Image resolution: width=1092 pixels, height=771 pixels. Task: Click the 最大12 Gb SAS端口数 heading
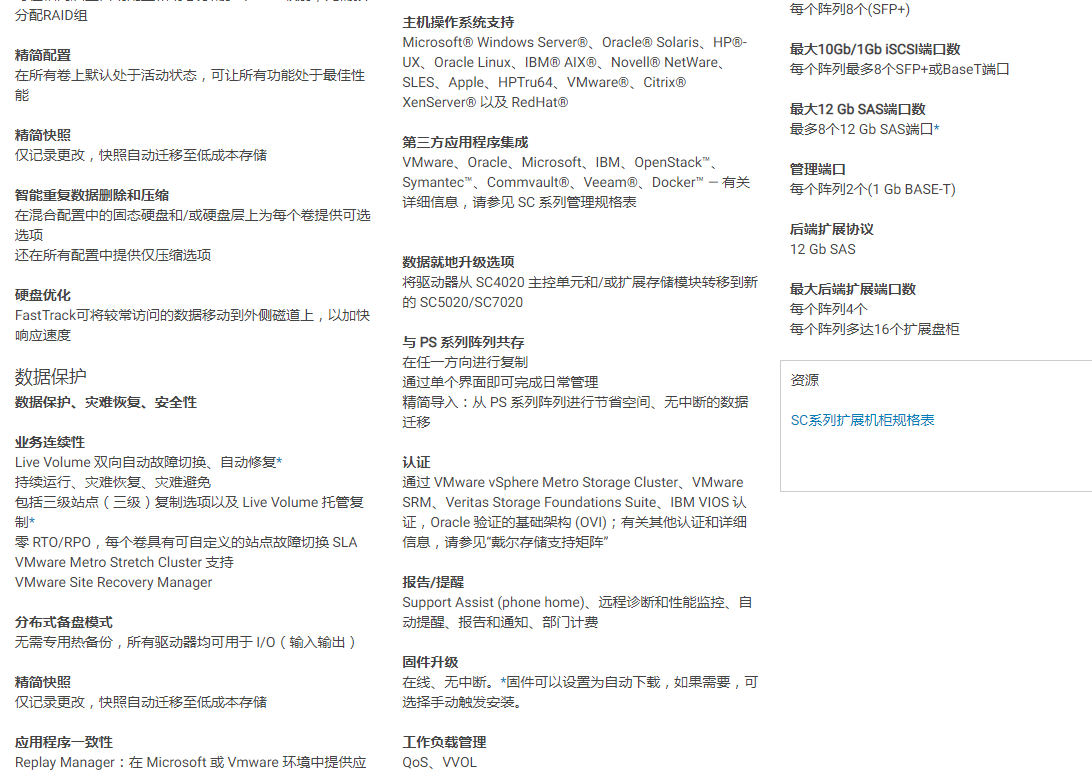pyautogui.click(x=857, y=109)
